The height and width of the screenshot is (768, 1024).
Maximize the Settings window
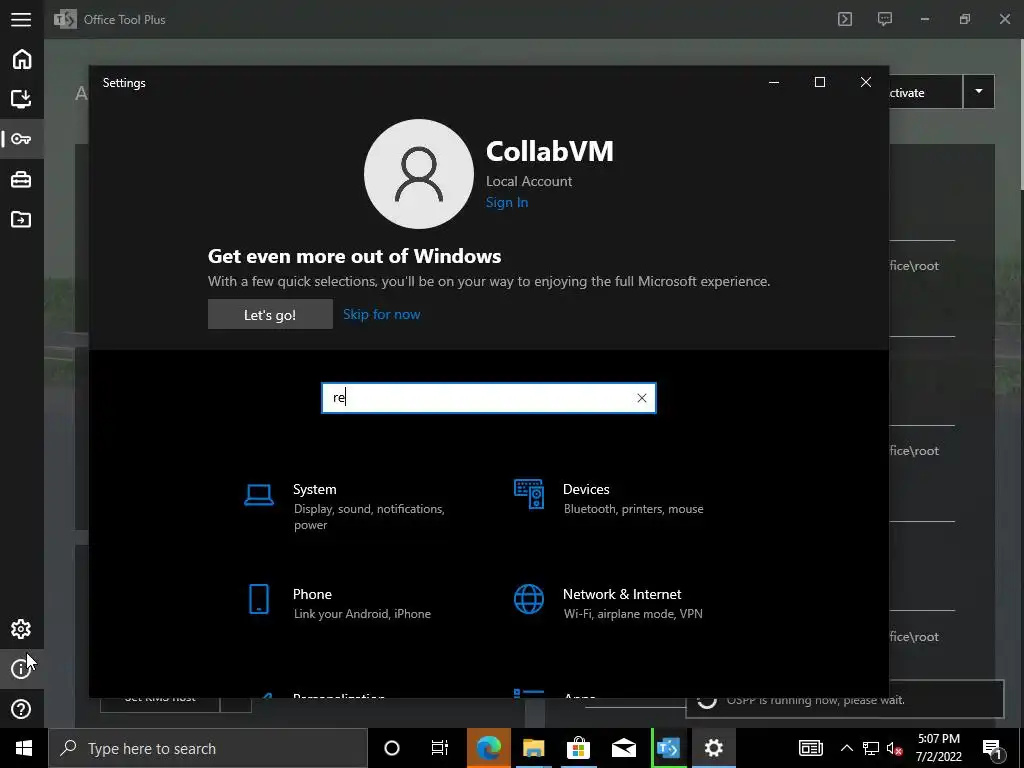pos(820,82)
